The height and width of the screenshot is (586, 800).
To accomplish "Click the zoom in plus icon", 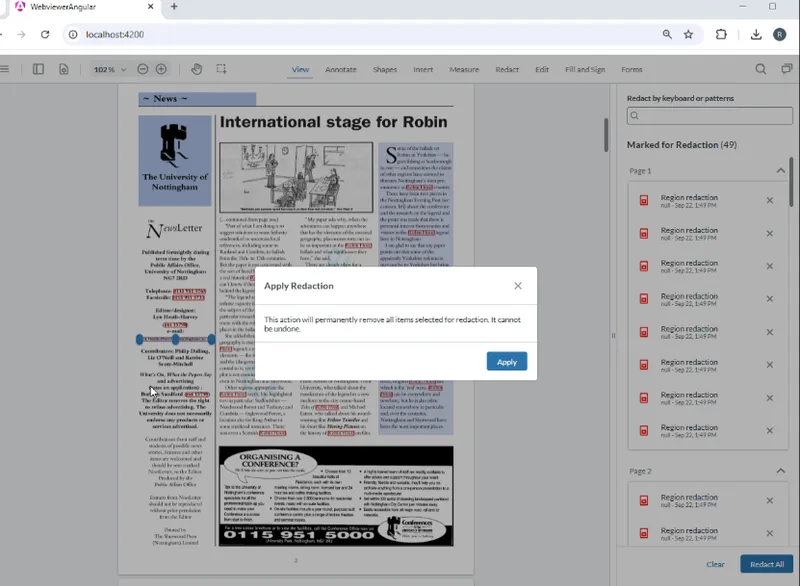I will point(161,69).
